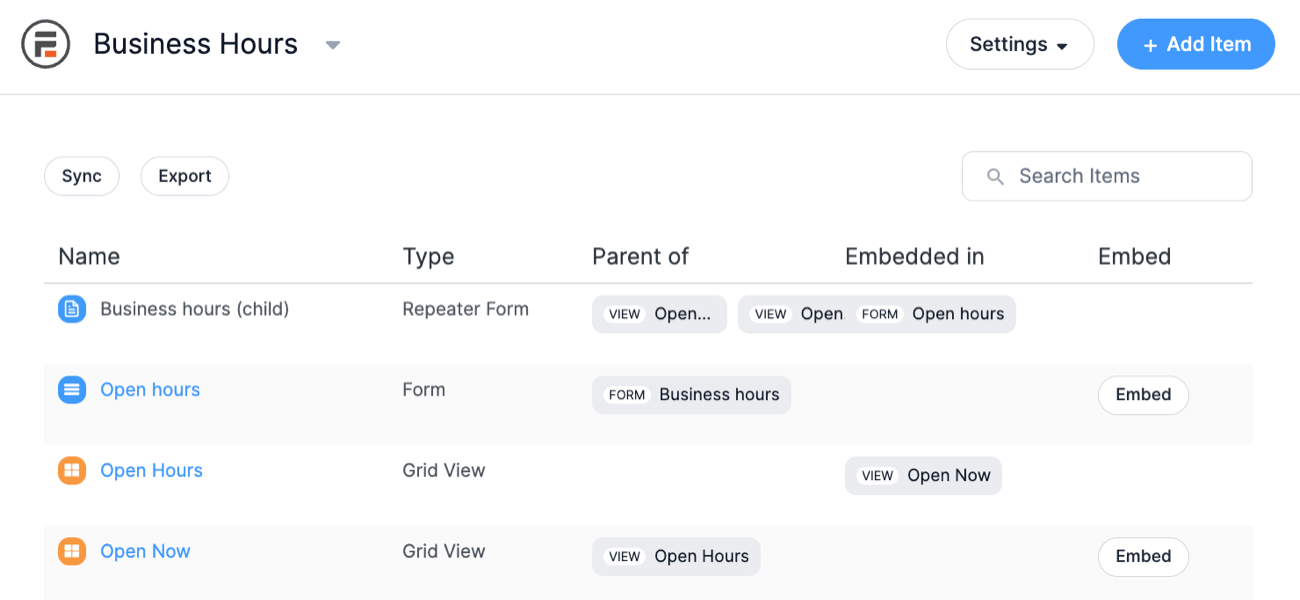Click FORM Open hours tag in Business hours (child) row
Viewport: 1300px width, 600px height.
[932, 314]
